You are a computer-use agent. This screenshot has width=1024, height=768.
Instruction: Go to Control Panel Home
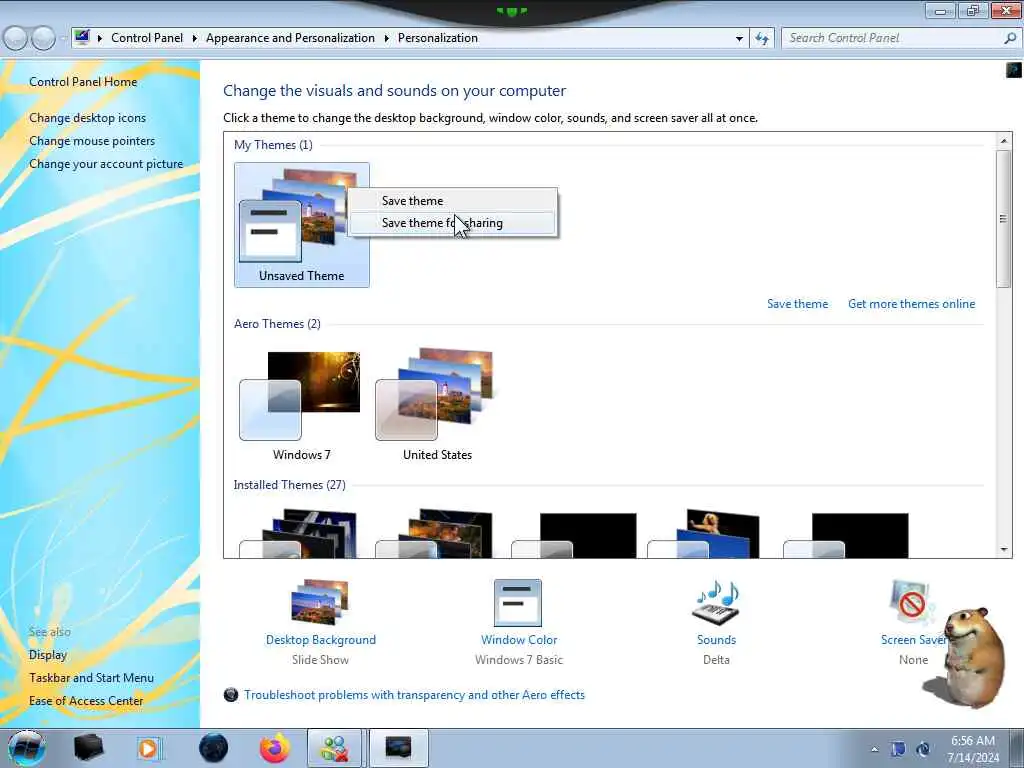[83, 82]
